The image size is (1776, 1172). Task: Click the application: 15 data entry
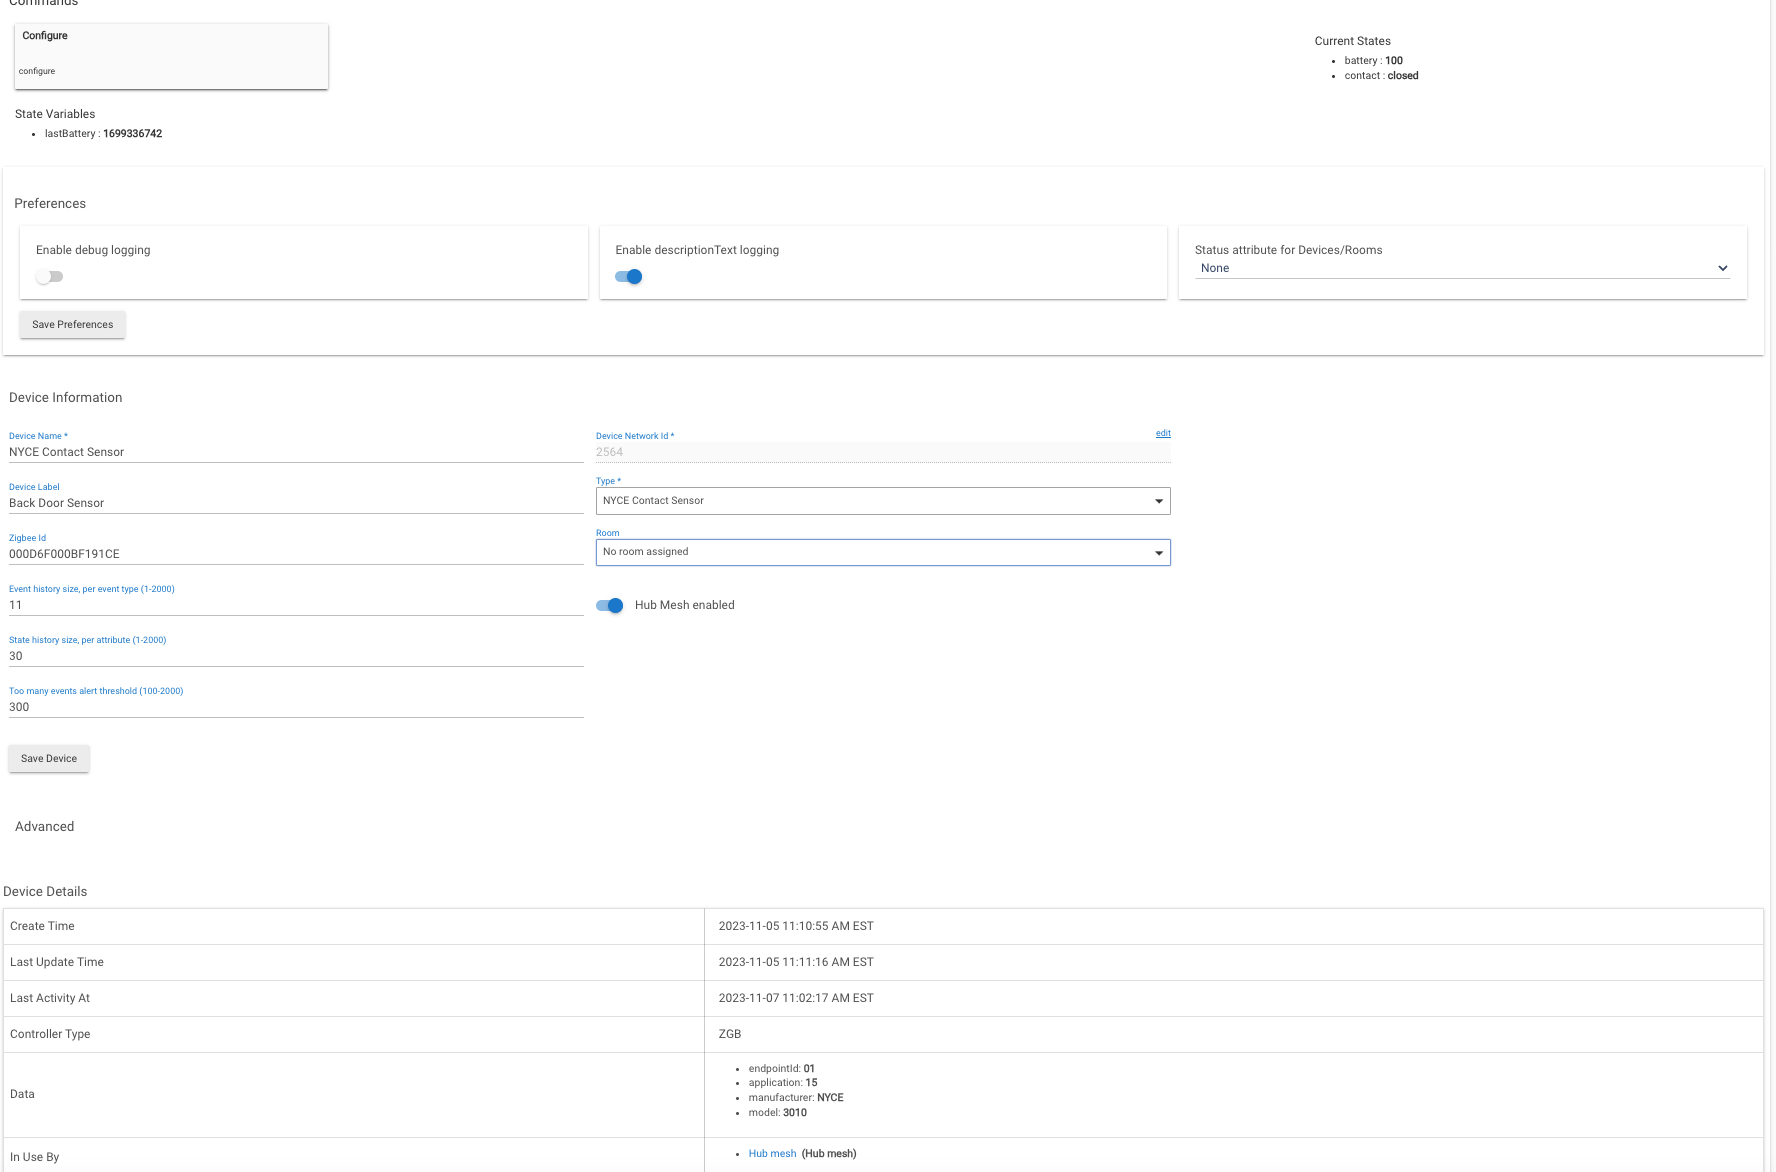[x=783, y=1083]
